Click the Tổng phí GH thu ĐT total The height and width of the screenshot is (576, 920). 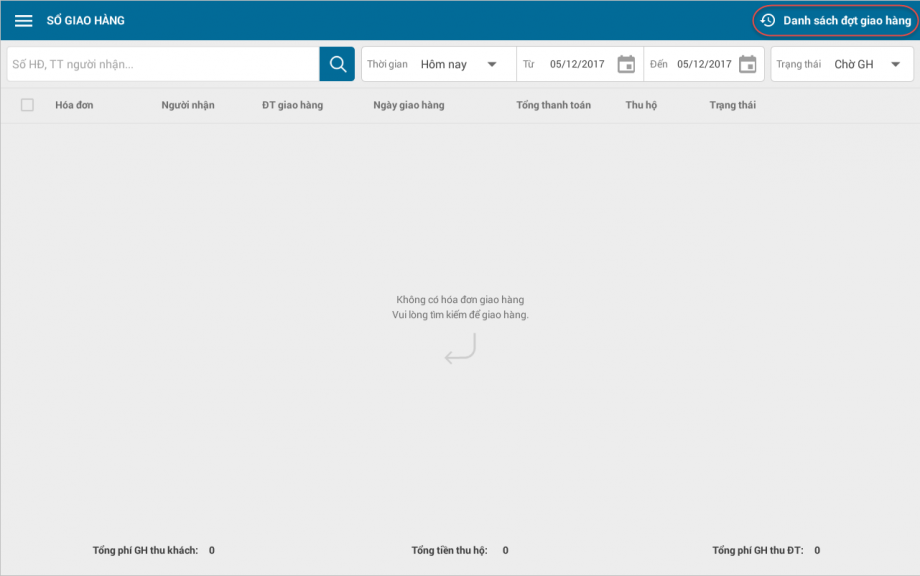[x=766, y=550]
